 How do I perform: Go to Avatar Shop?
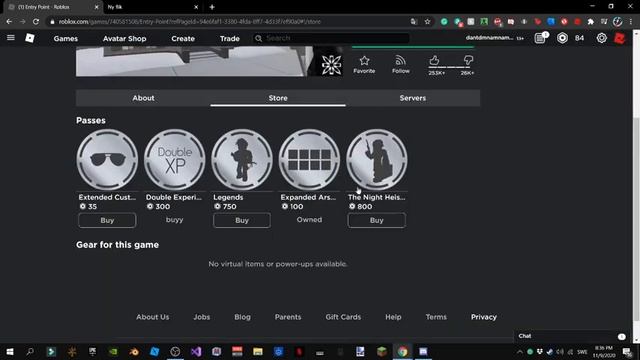124,38
